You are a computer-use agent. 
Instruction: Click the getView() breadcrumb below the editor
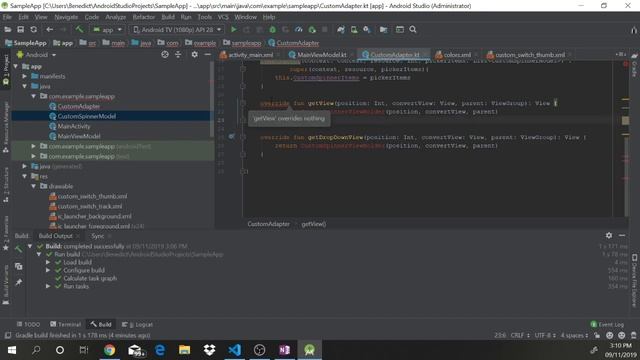pos(313,224)
